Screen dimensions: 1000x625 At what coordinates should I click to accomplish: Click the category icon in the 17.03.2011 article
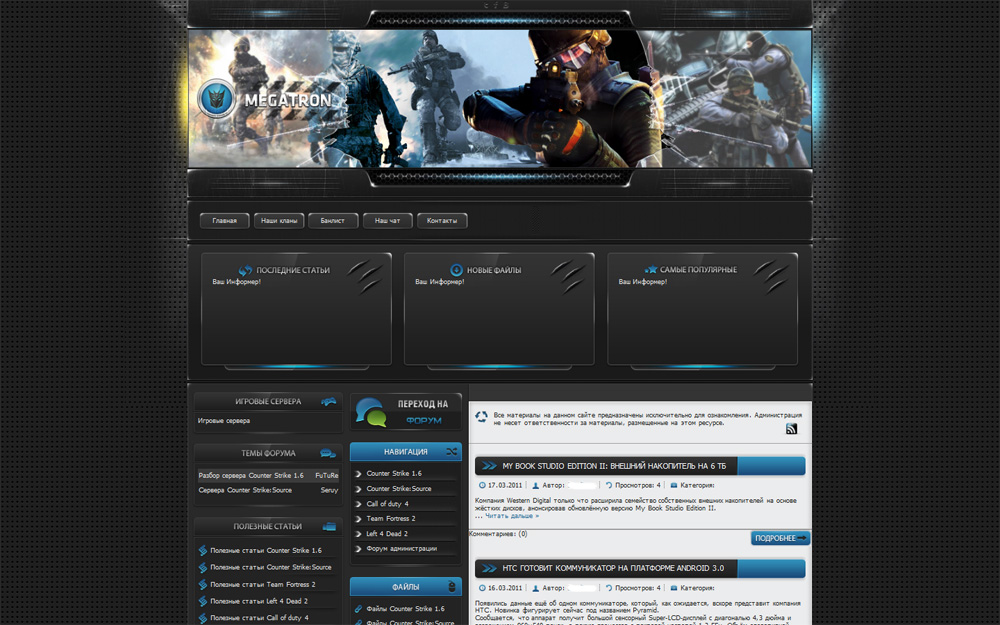(x=673, y=485)
